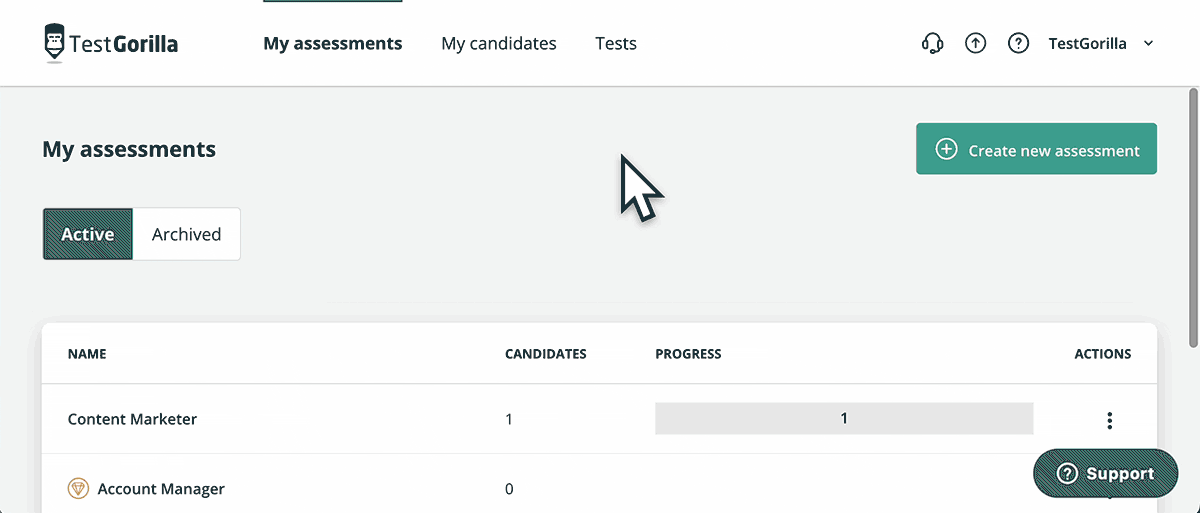Viewport: 1200px width, 513px height.
Task: Click the vertical page scrollbar
Action: (x=1193, y=218)
